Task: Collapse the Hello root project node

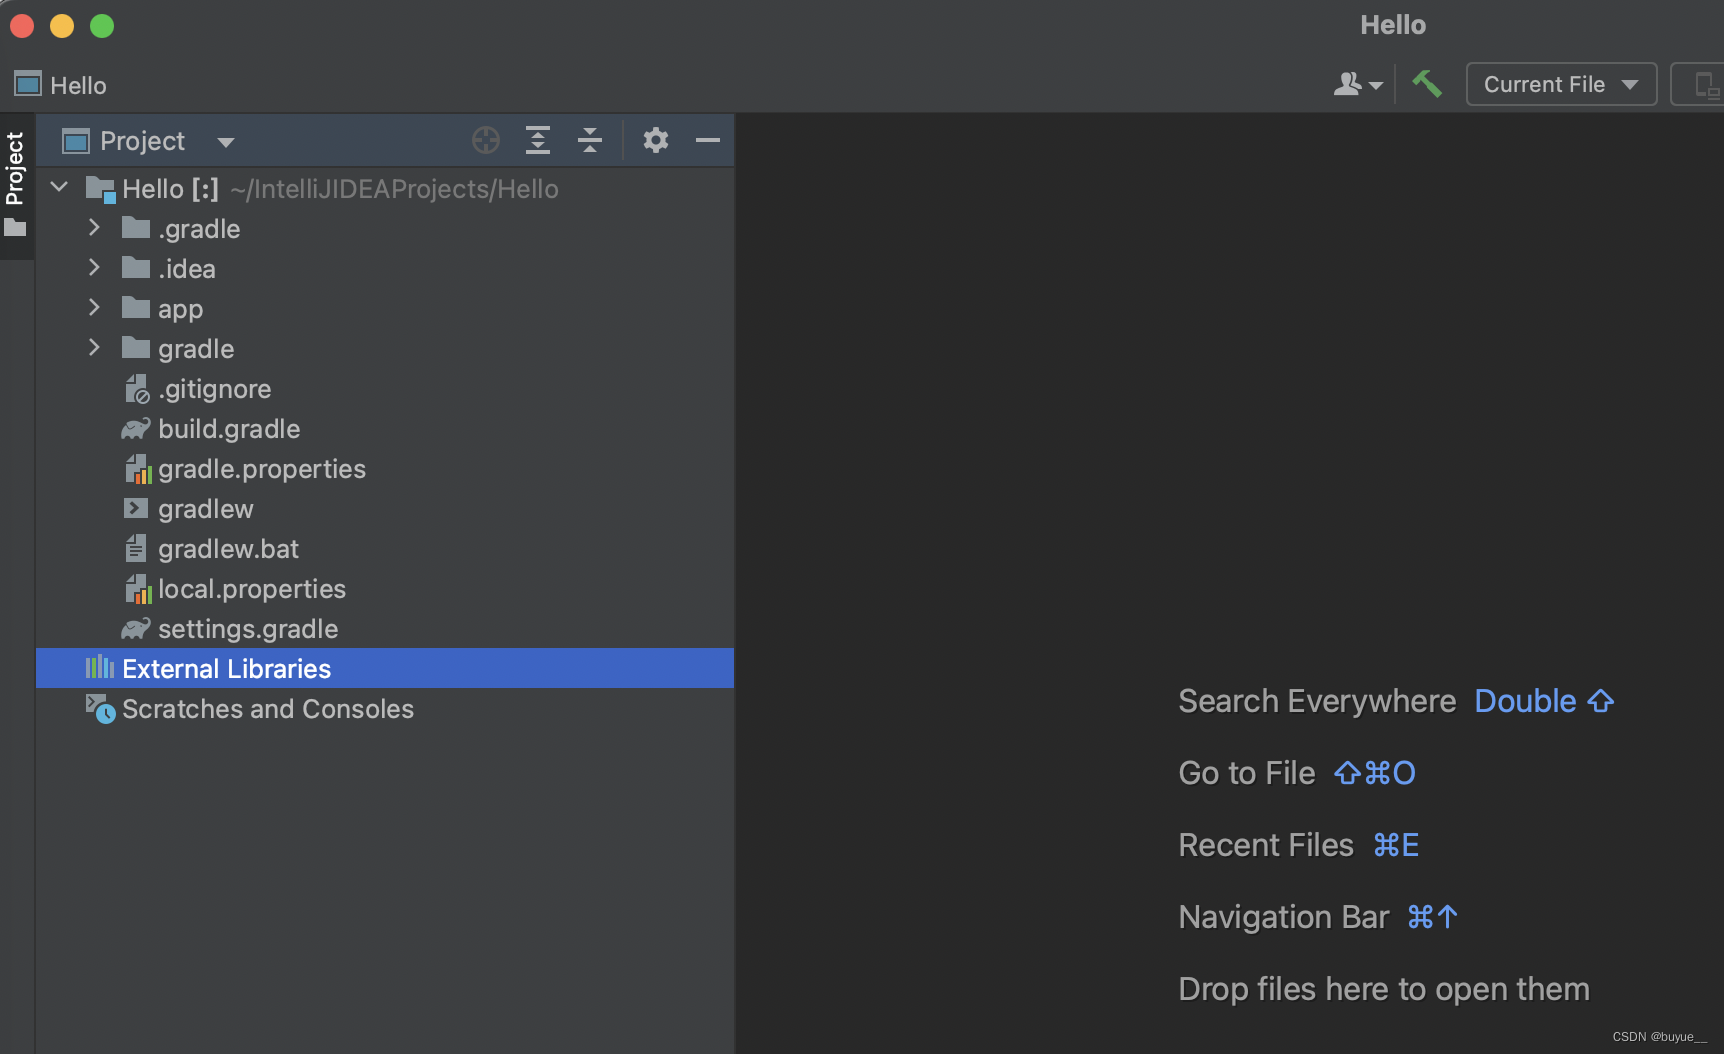Action: 59,187
